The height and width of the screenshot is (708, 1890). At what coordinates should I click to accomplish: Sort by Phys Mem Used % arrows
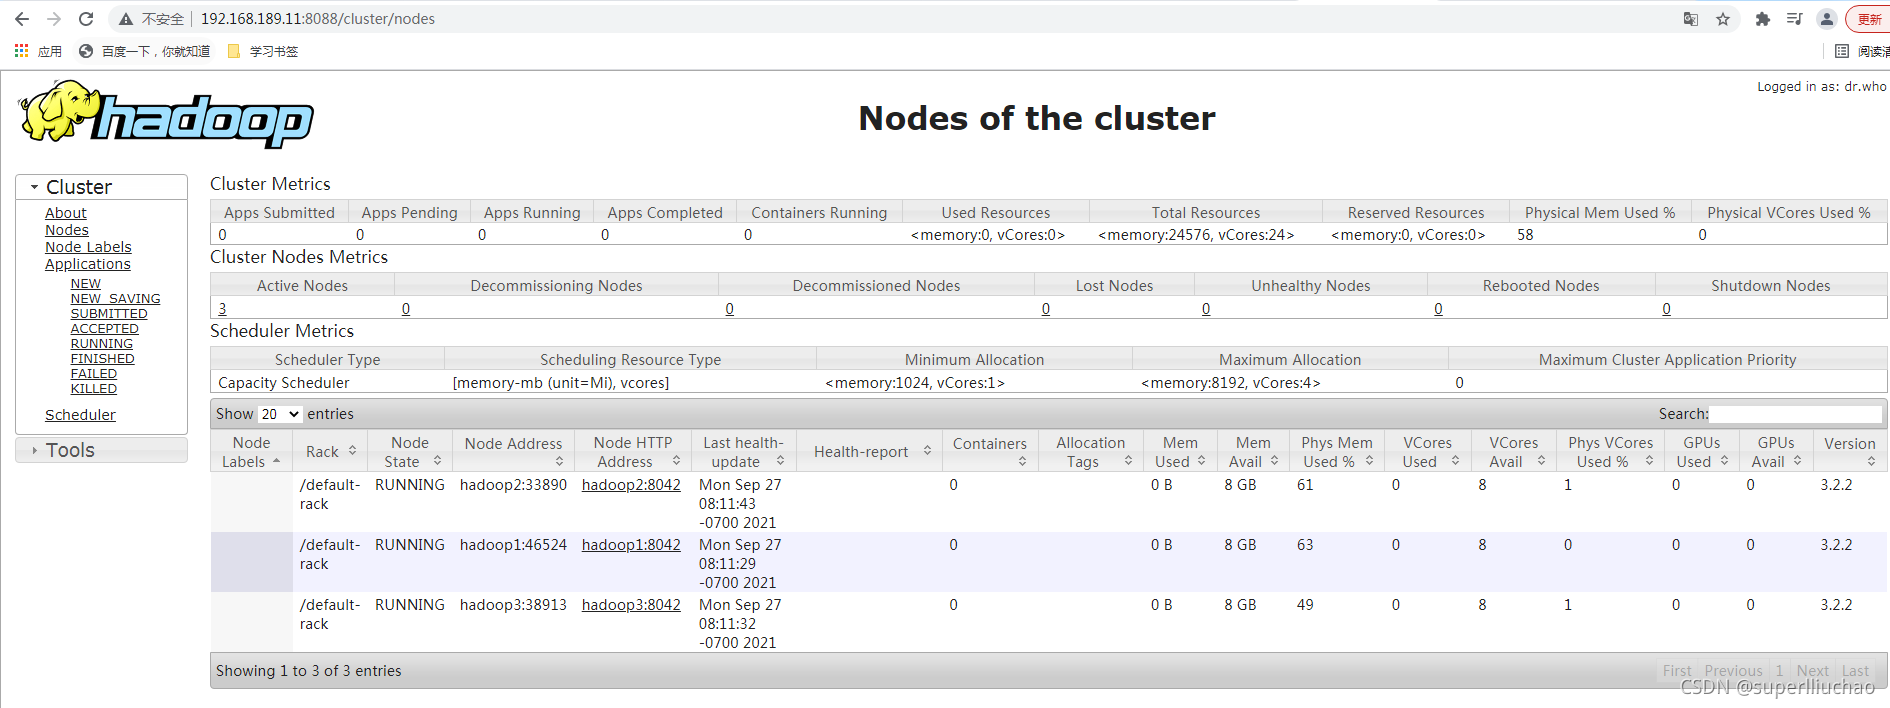1369,461
